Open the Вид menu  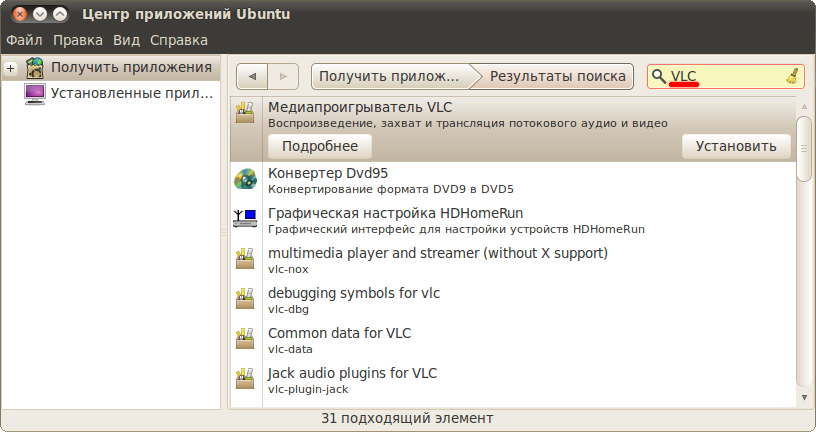pyautogui.click(x=126, y=40)
